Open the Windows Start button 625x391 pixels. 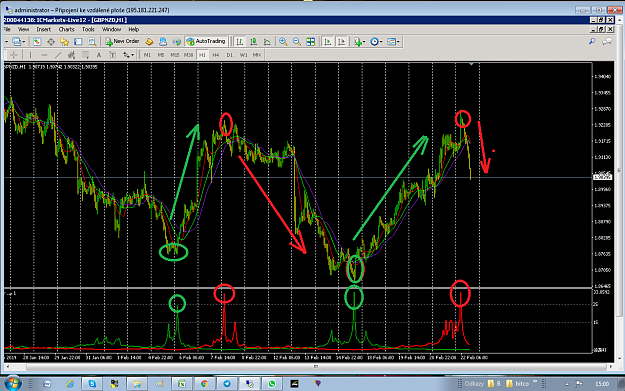tap(12, 383)
